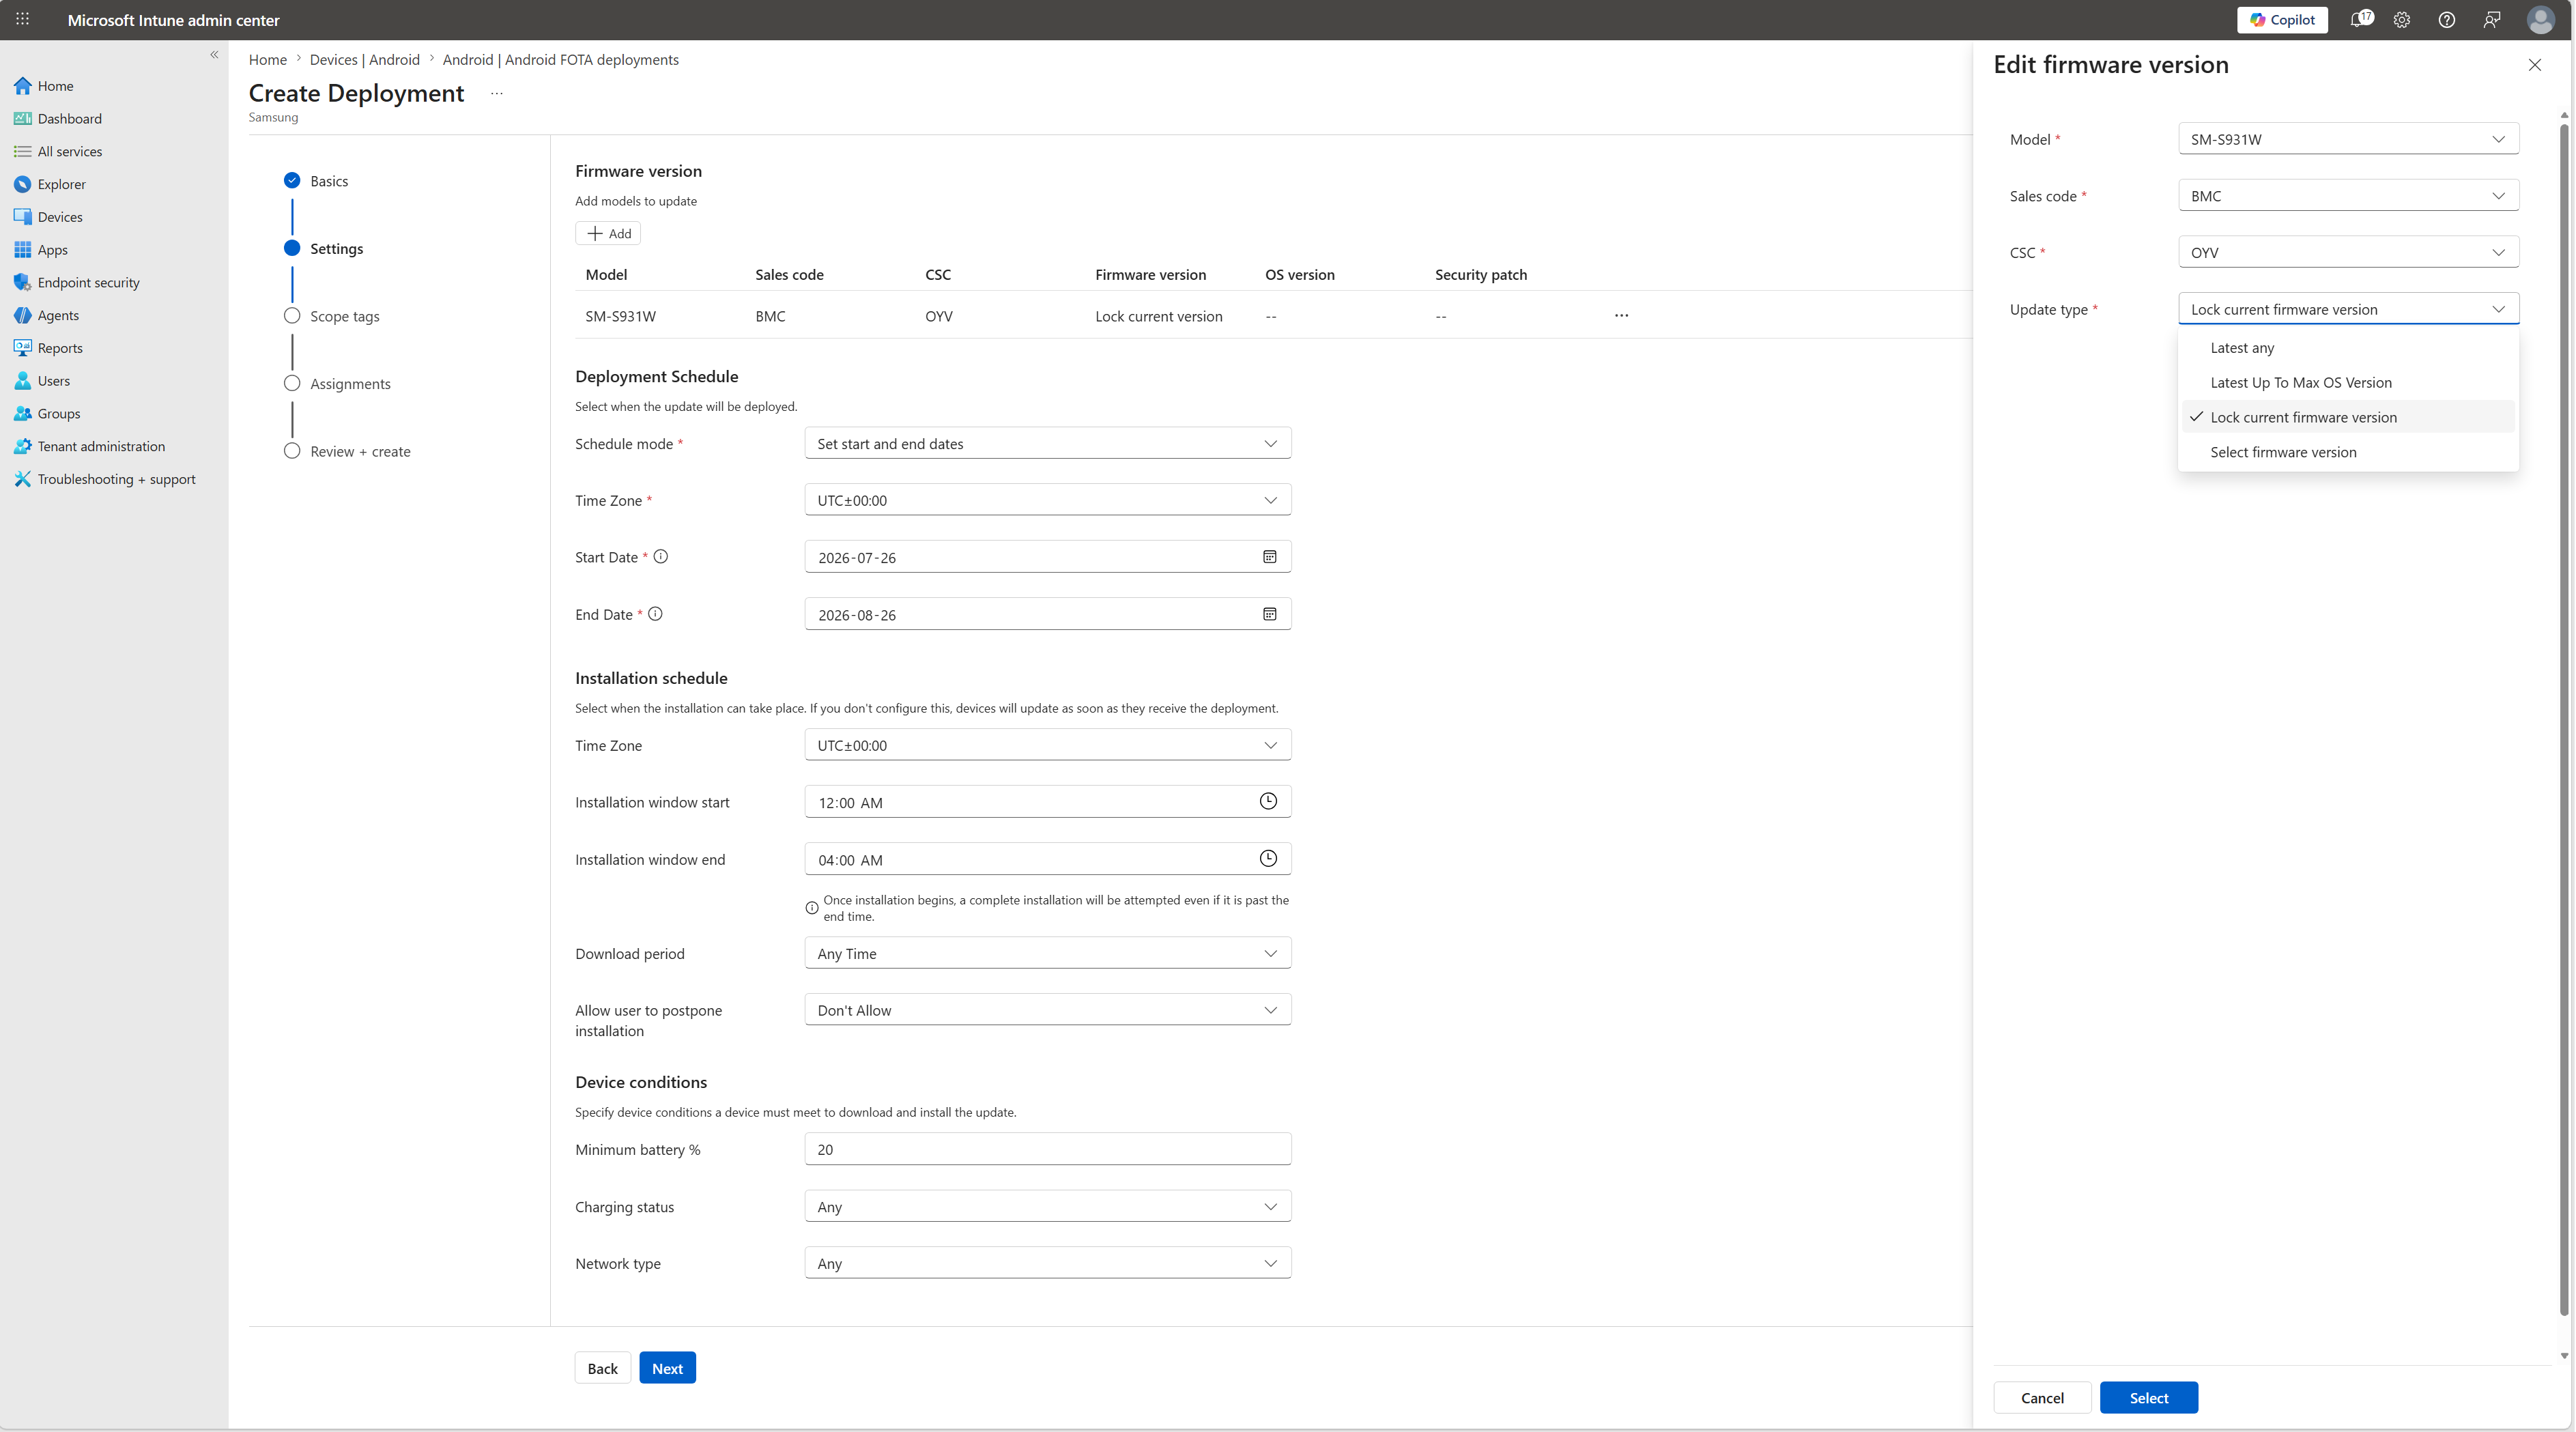Click the Back button
Screen dimensions: 2576x1432
pyautogui.click(x=602, y=1368)
